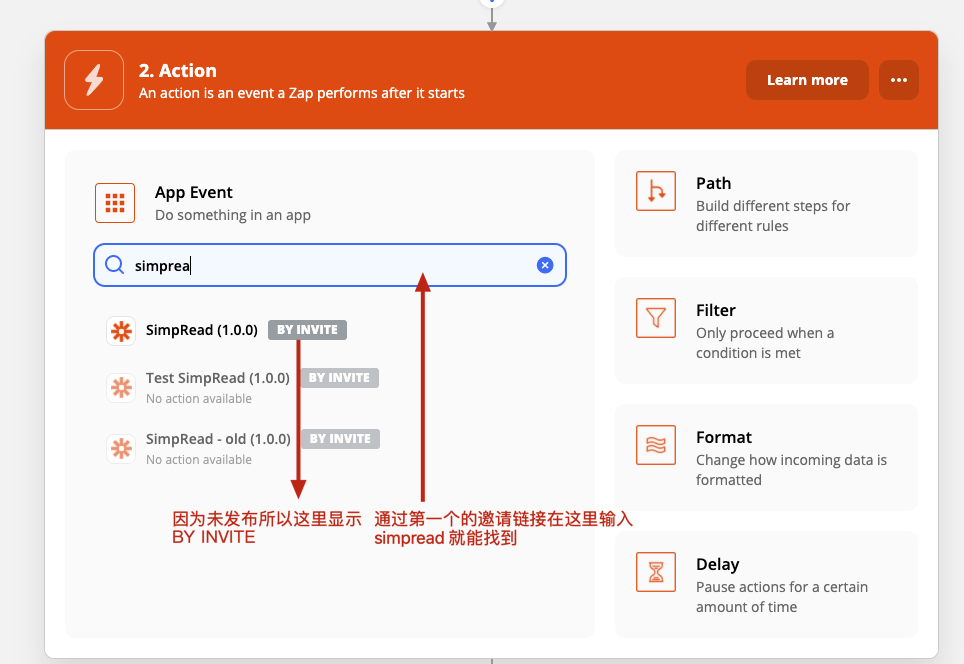Choose the Filter step title
Image resolution: width=964 pixels, height=664 pixels.
click(x=716, y=310)
